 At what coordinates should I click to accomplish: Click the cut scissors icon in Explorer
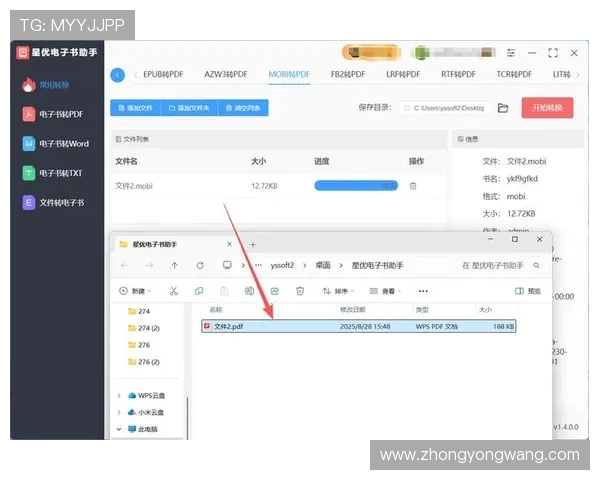[173, 291]
